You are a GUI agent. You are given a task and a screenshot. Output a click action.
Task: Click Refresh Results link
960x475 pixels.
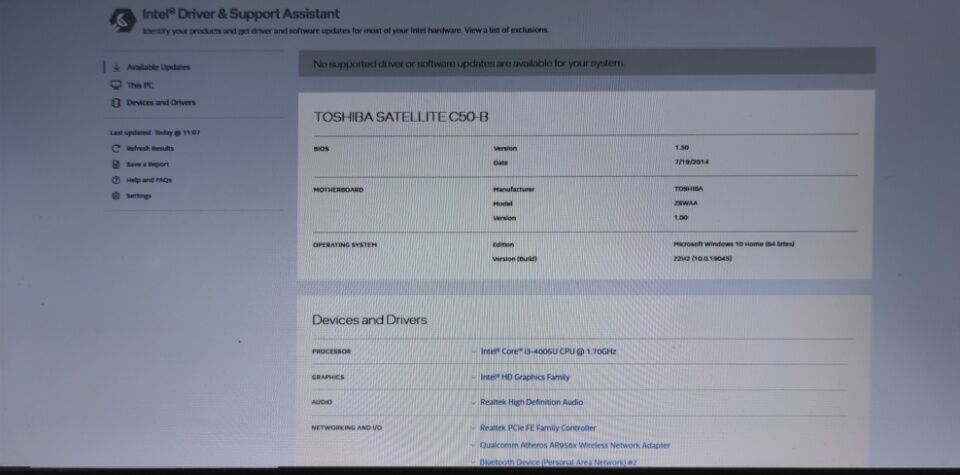(x=150, y=149)
